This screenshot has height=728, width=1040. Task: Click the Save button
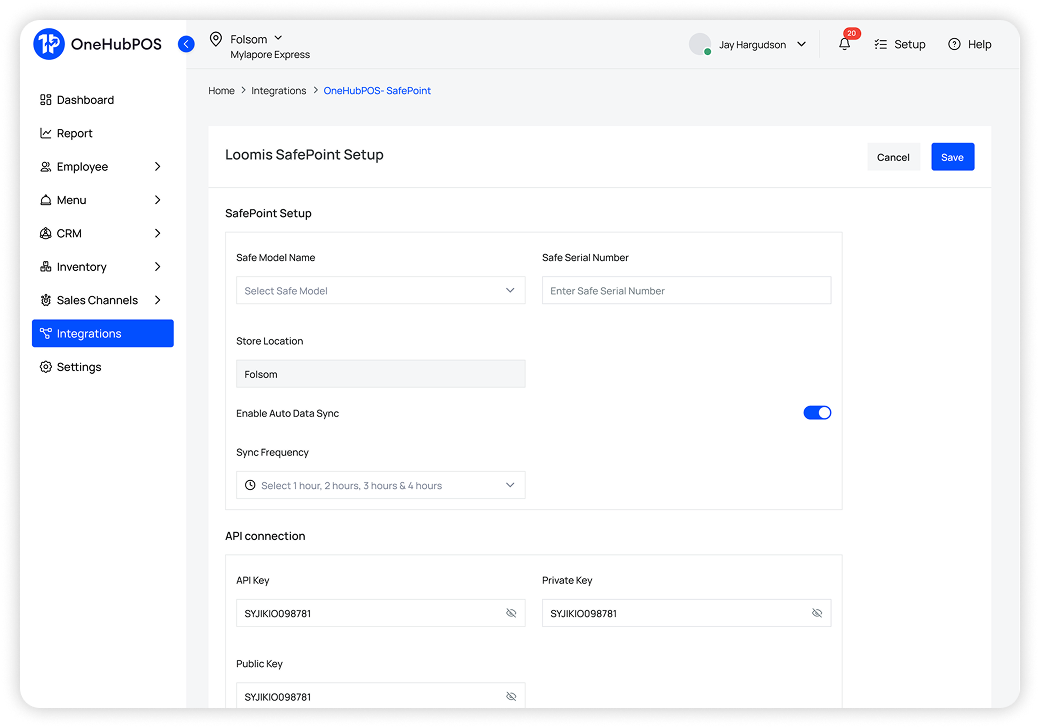pyautogui.click(x=952, y=157)
